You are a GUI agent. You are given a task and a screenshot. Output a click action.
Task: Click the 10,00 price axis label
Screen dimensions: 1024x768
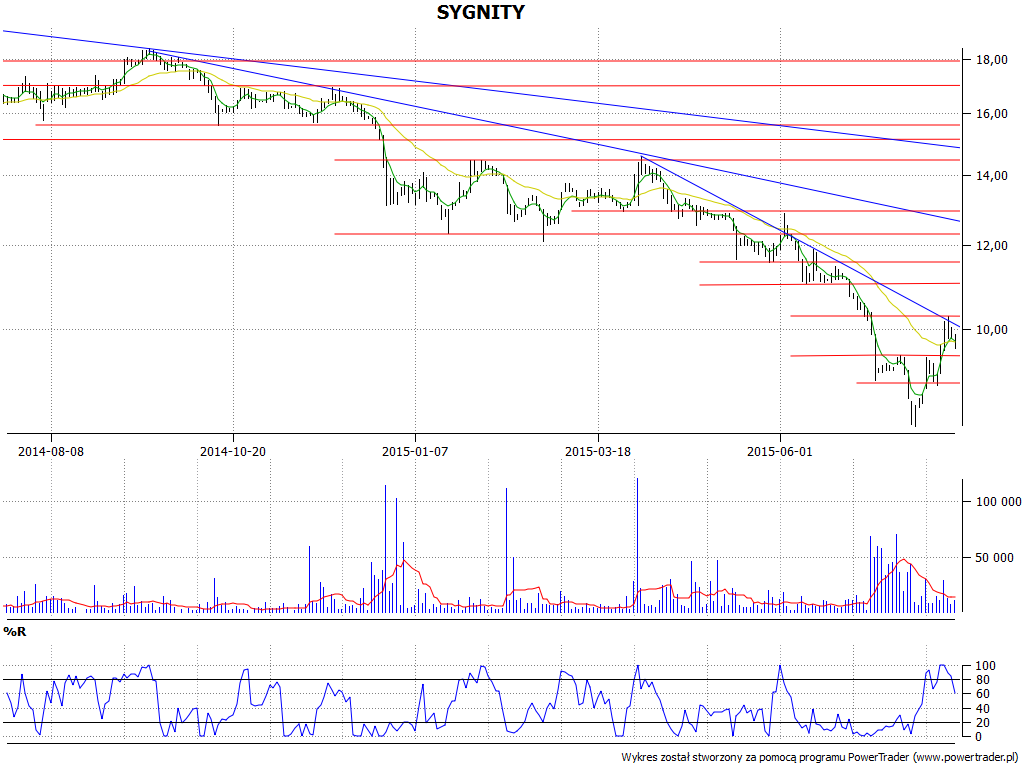[991, 330]
